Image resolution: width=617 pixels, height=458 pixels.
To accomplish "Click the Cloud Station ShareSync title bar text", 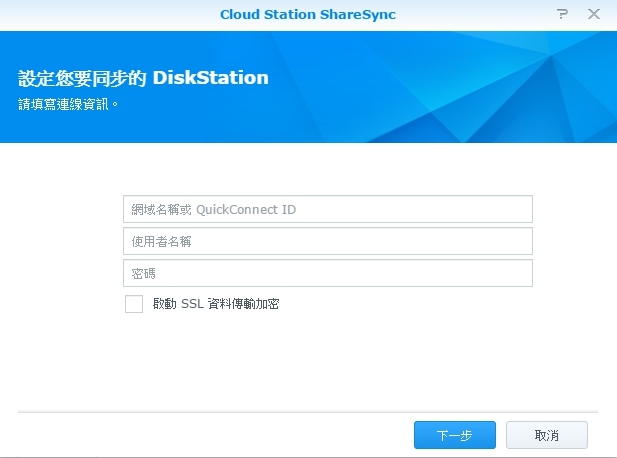I will [x=308, y=14].
